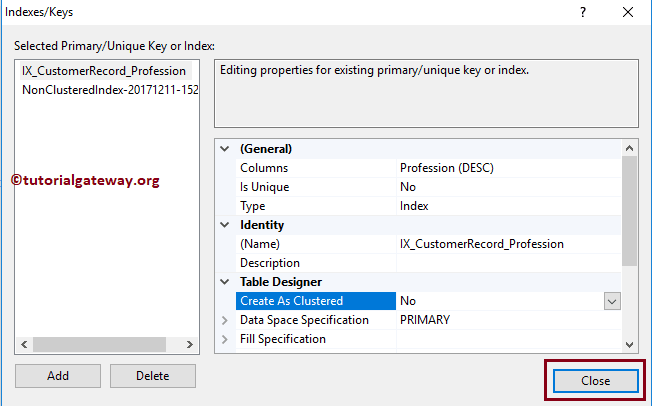Select the NonClusteredIndex-20171211 entry
652x406 pixels.
point(110,90)
